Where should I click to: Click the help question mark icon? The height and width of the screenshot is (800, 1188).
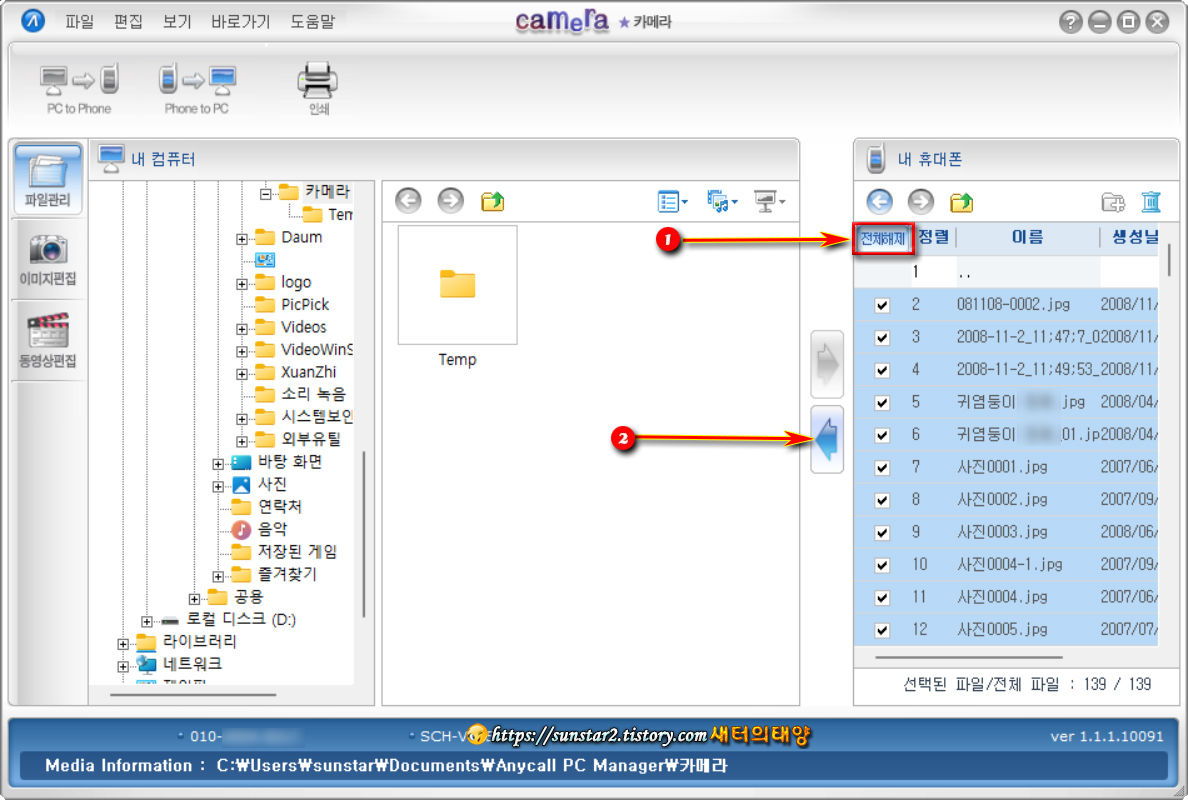pyautogui.click(x=1070, y=22)
